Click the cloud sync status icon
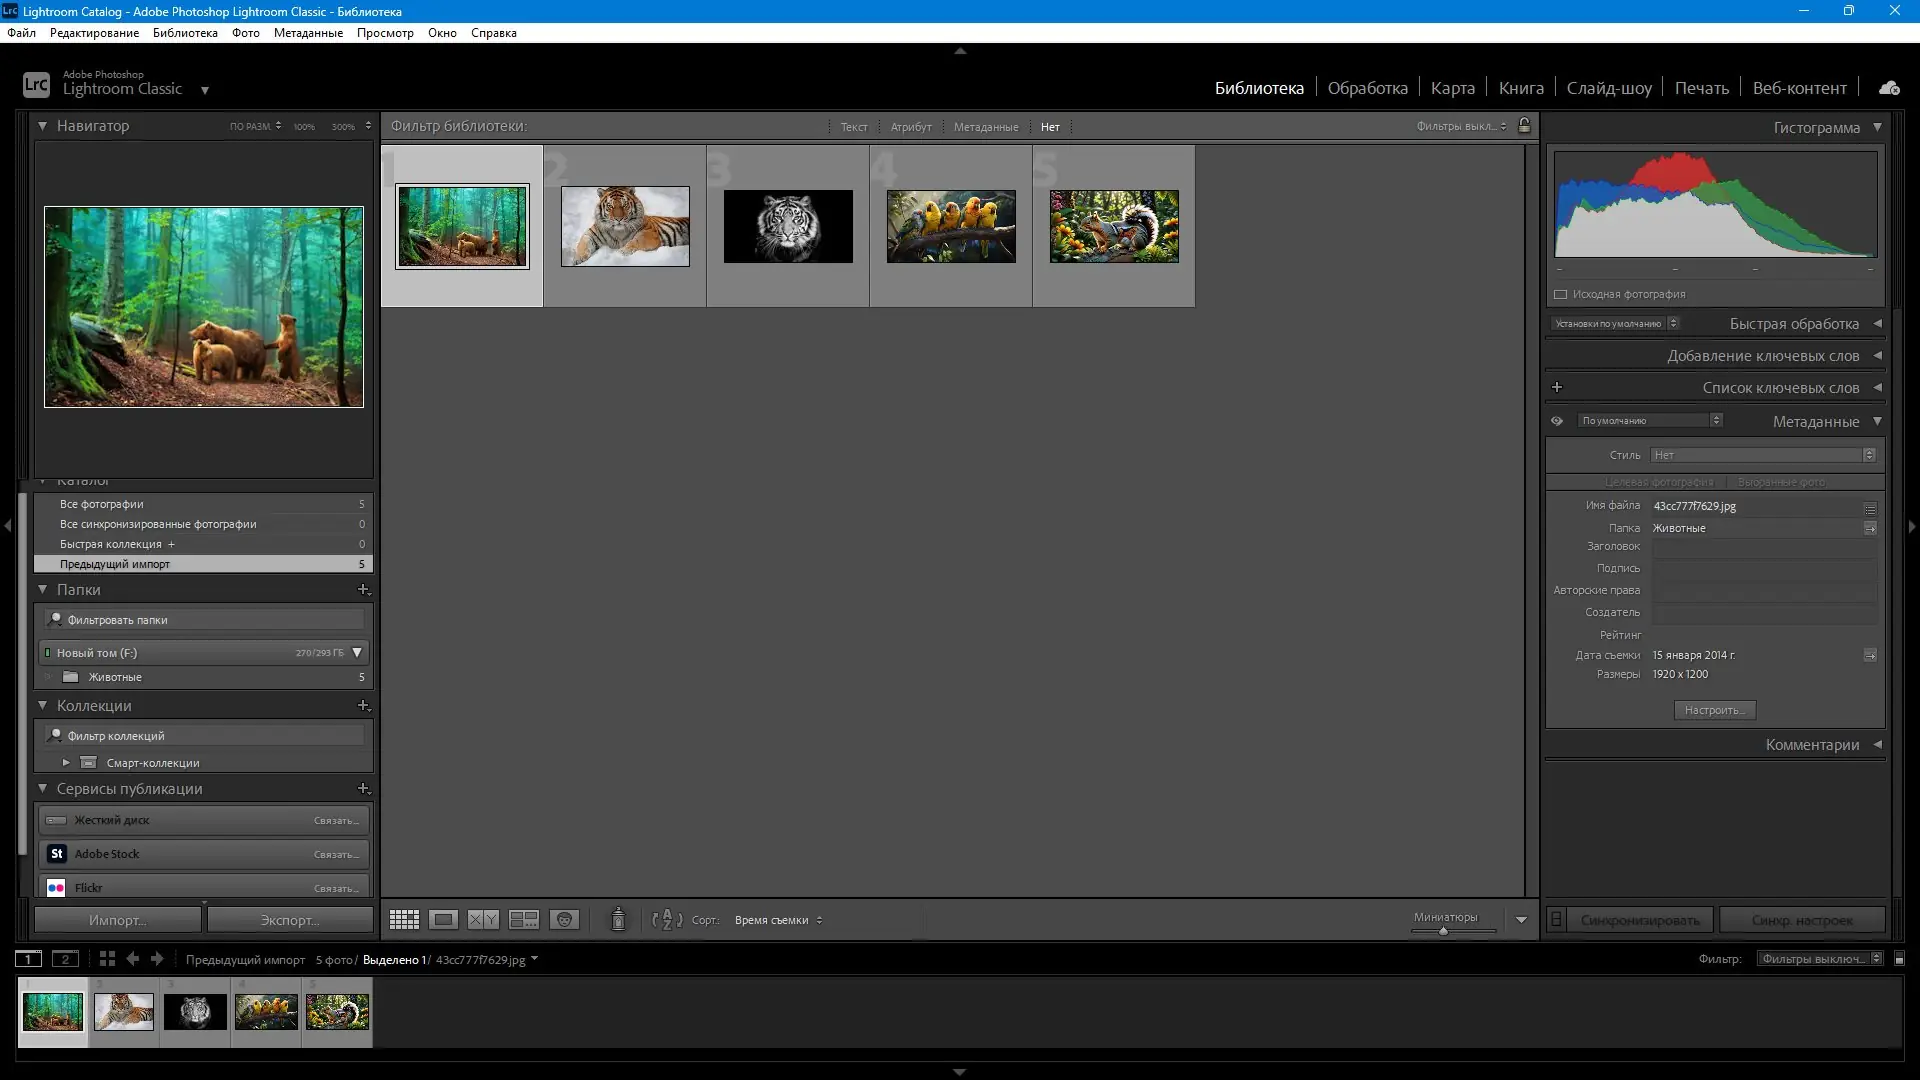 coord(1888,88)
